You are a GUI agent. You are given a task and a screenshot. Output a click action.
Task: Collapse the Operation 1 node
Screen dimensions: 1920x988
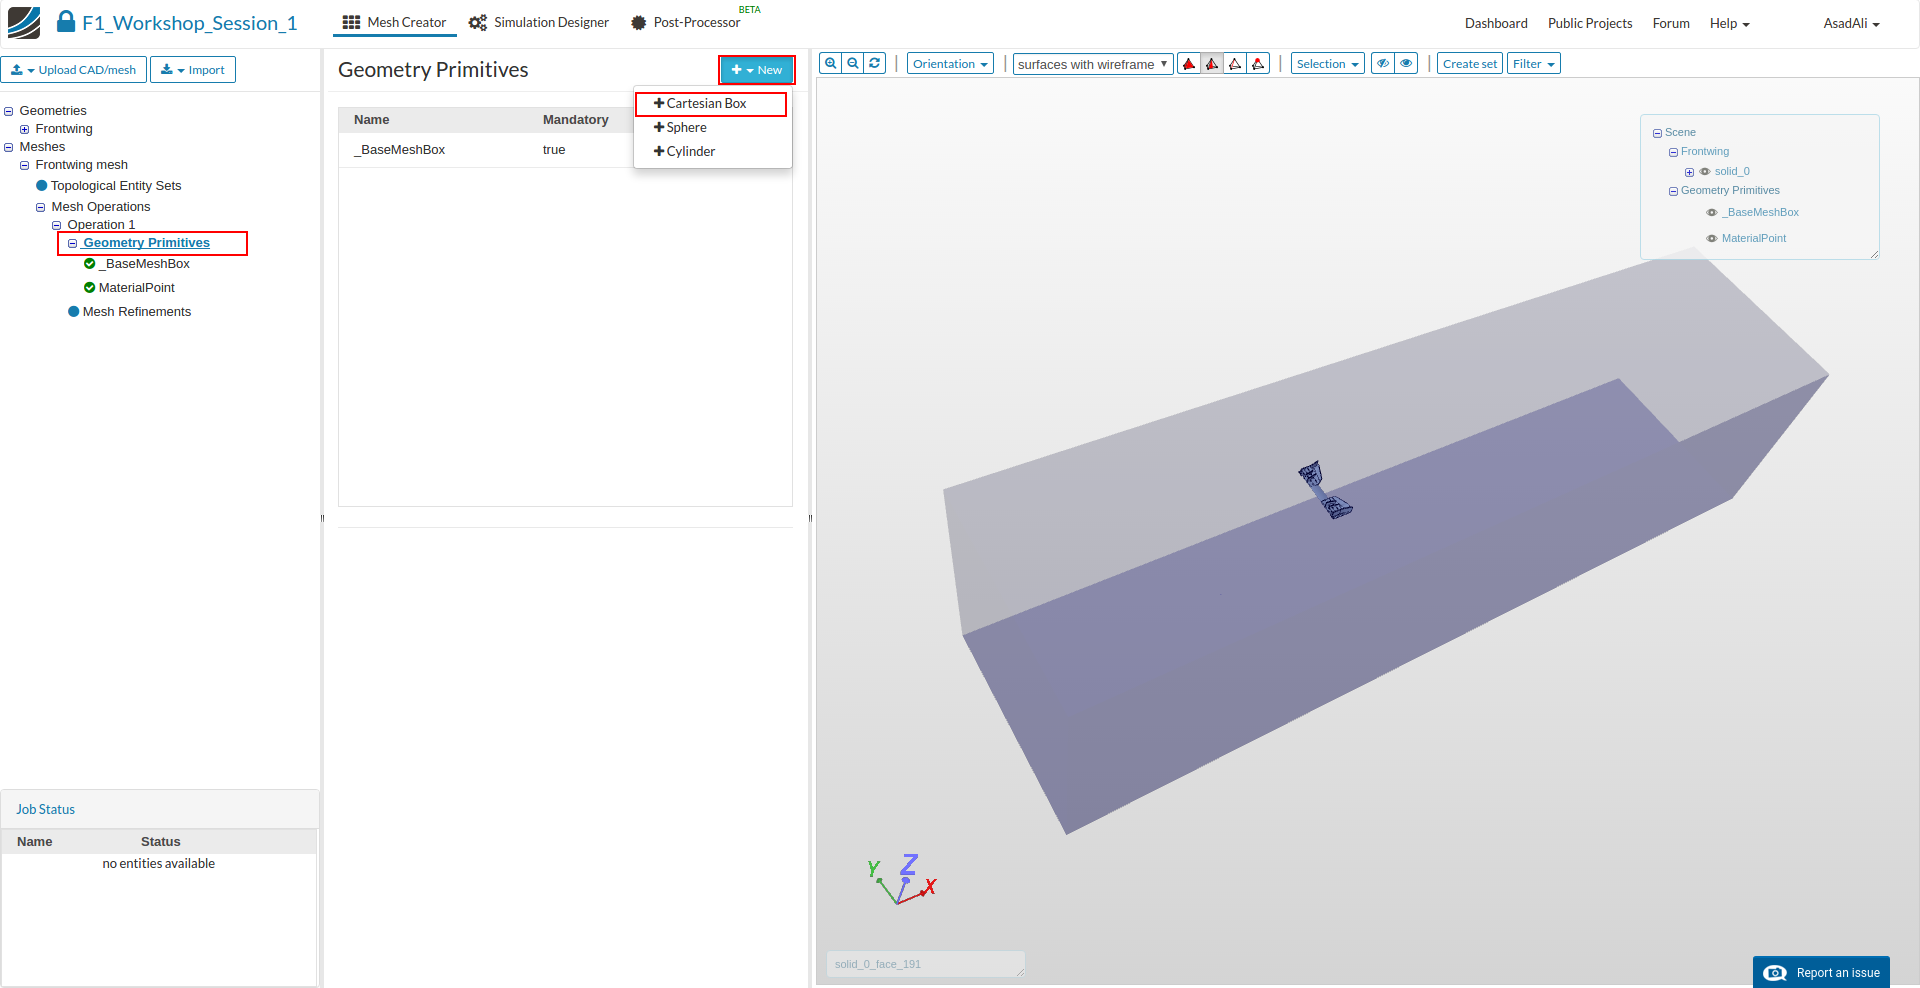click(57, 225)
